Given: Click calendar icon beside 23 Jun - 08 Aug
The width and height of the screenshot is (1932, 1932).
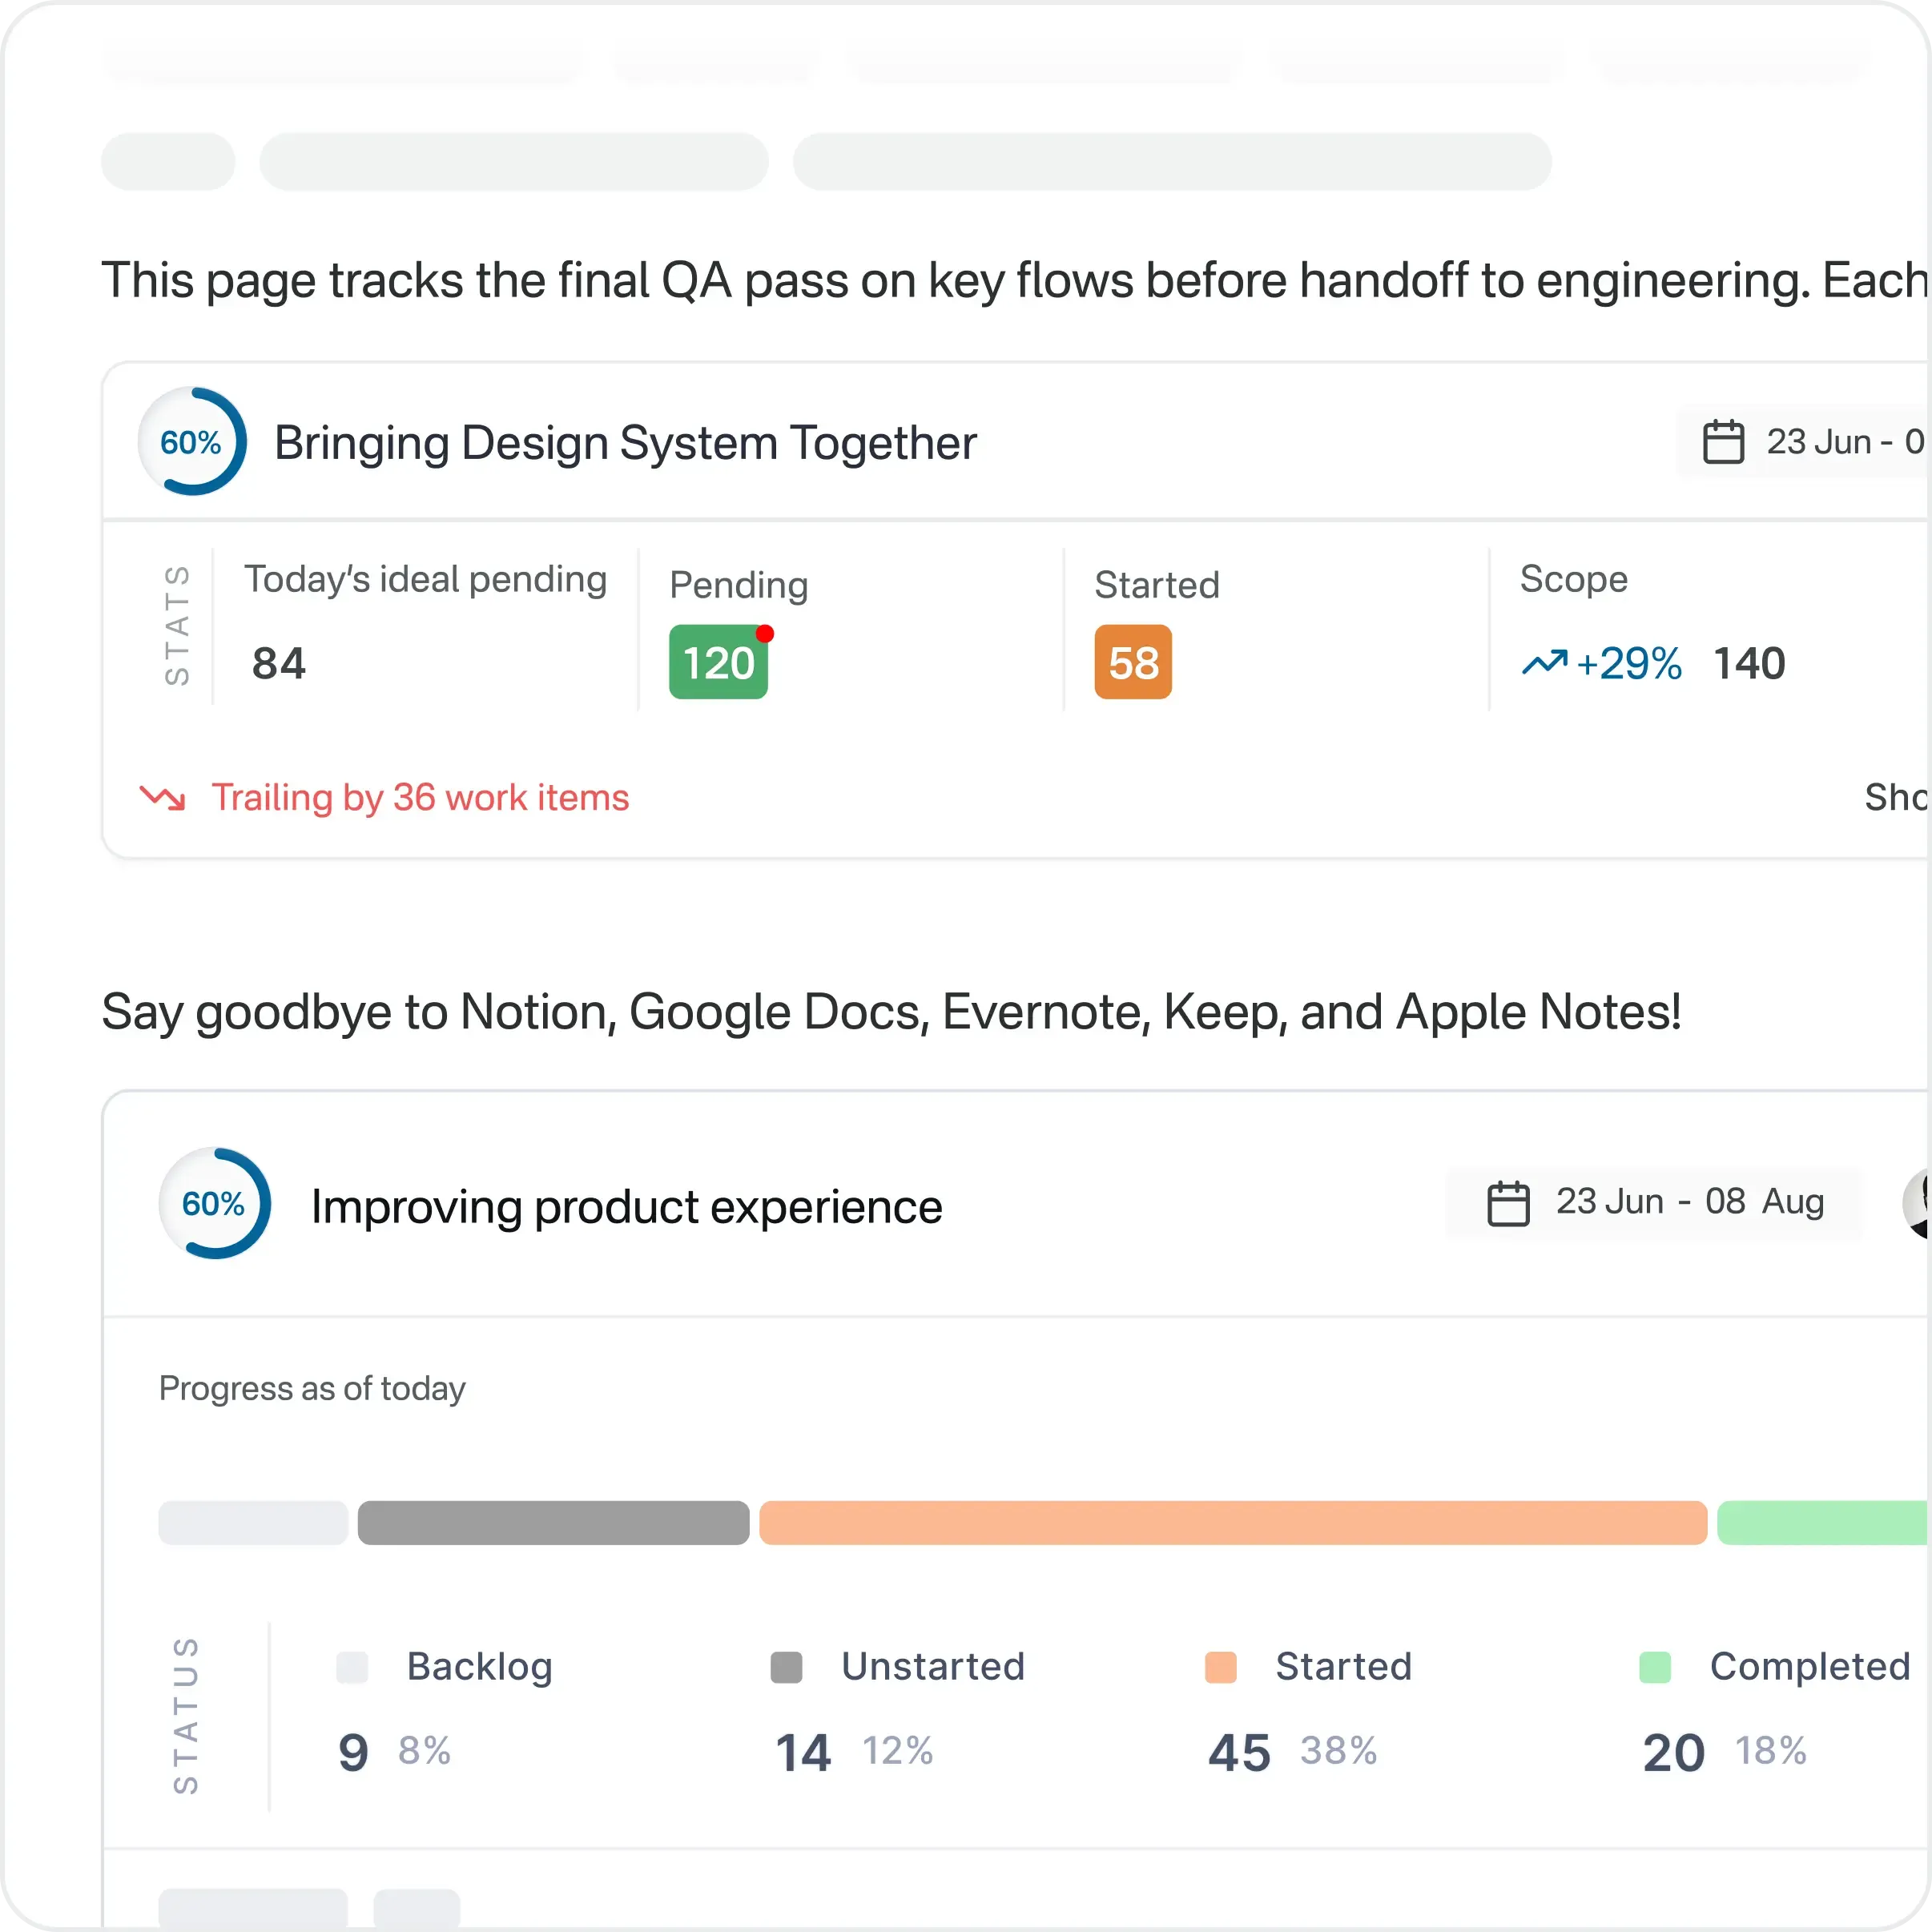Looking at the screenshot, I should point(1508,1203).
